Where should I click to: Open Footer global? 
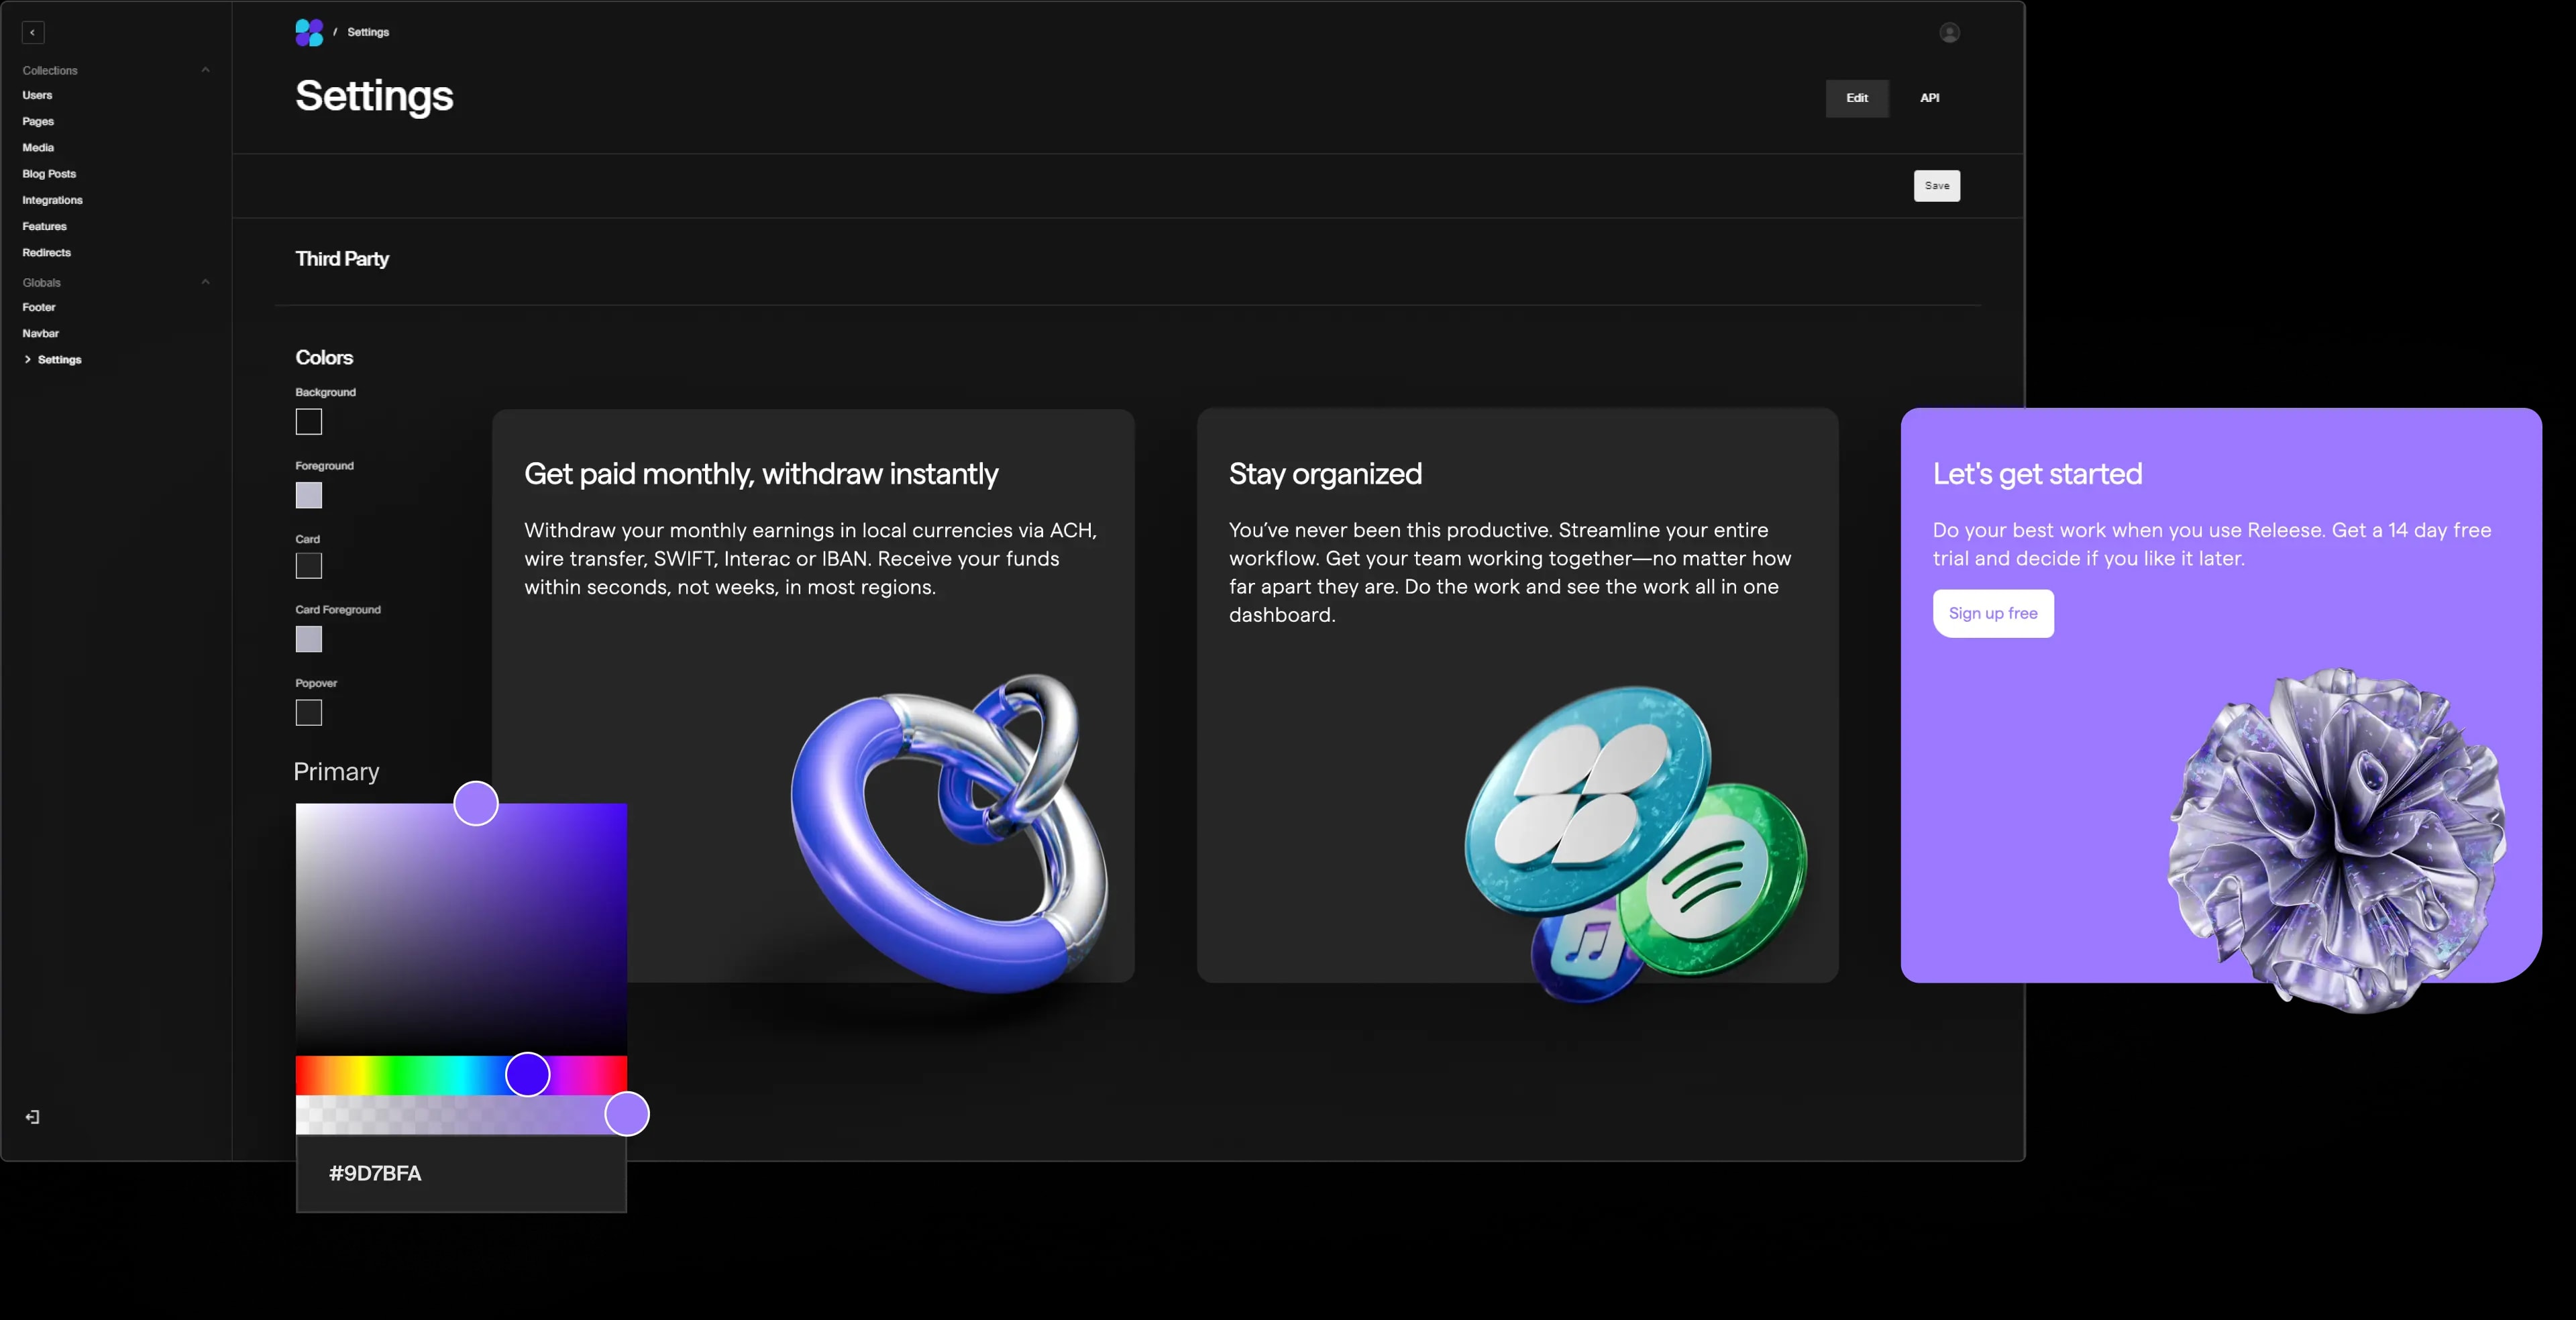coord(39,307)
